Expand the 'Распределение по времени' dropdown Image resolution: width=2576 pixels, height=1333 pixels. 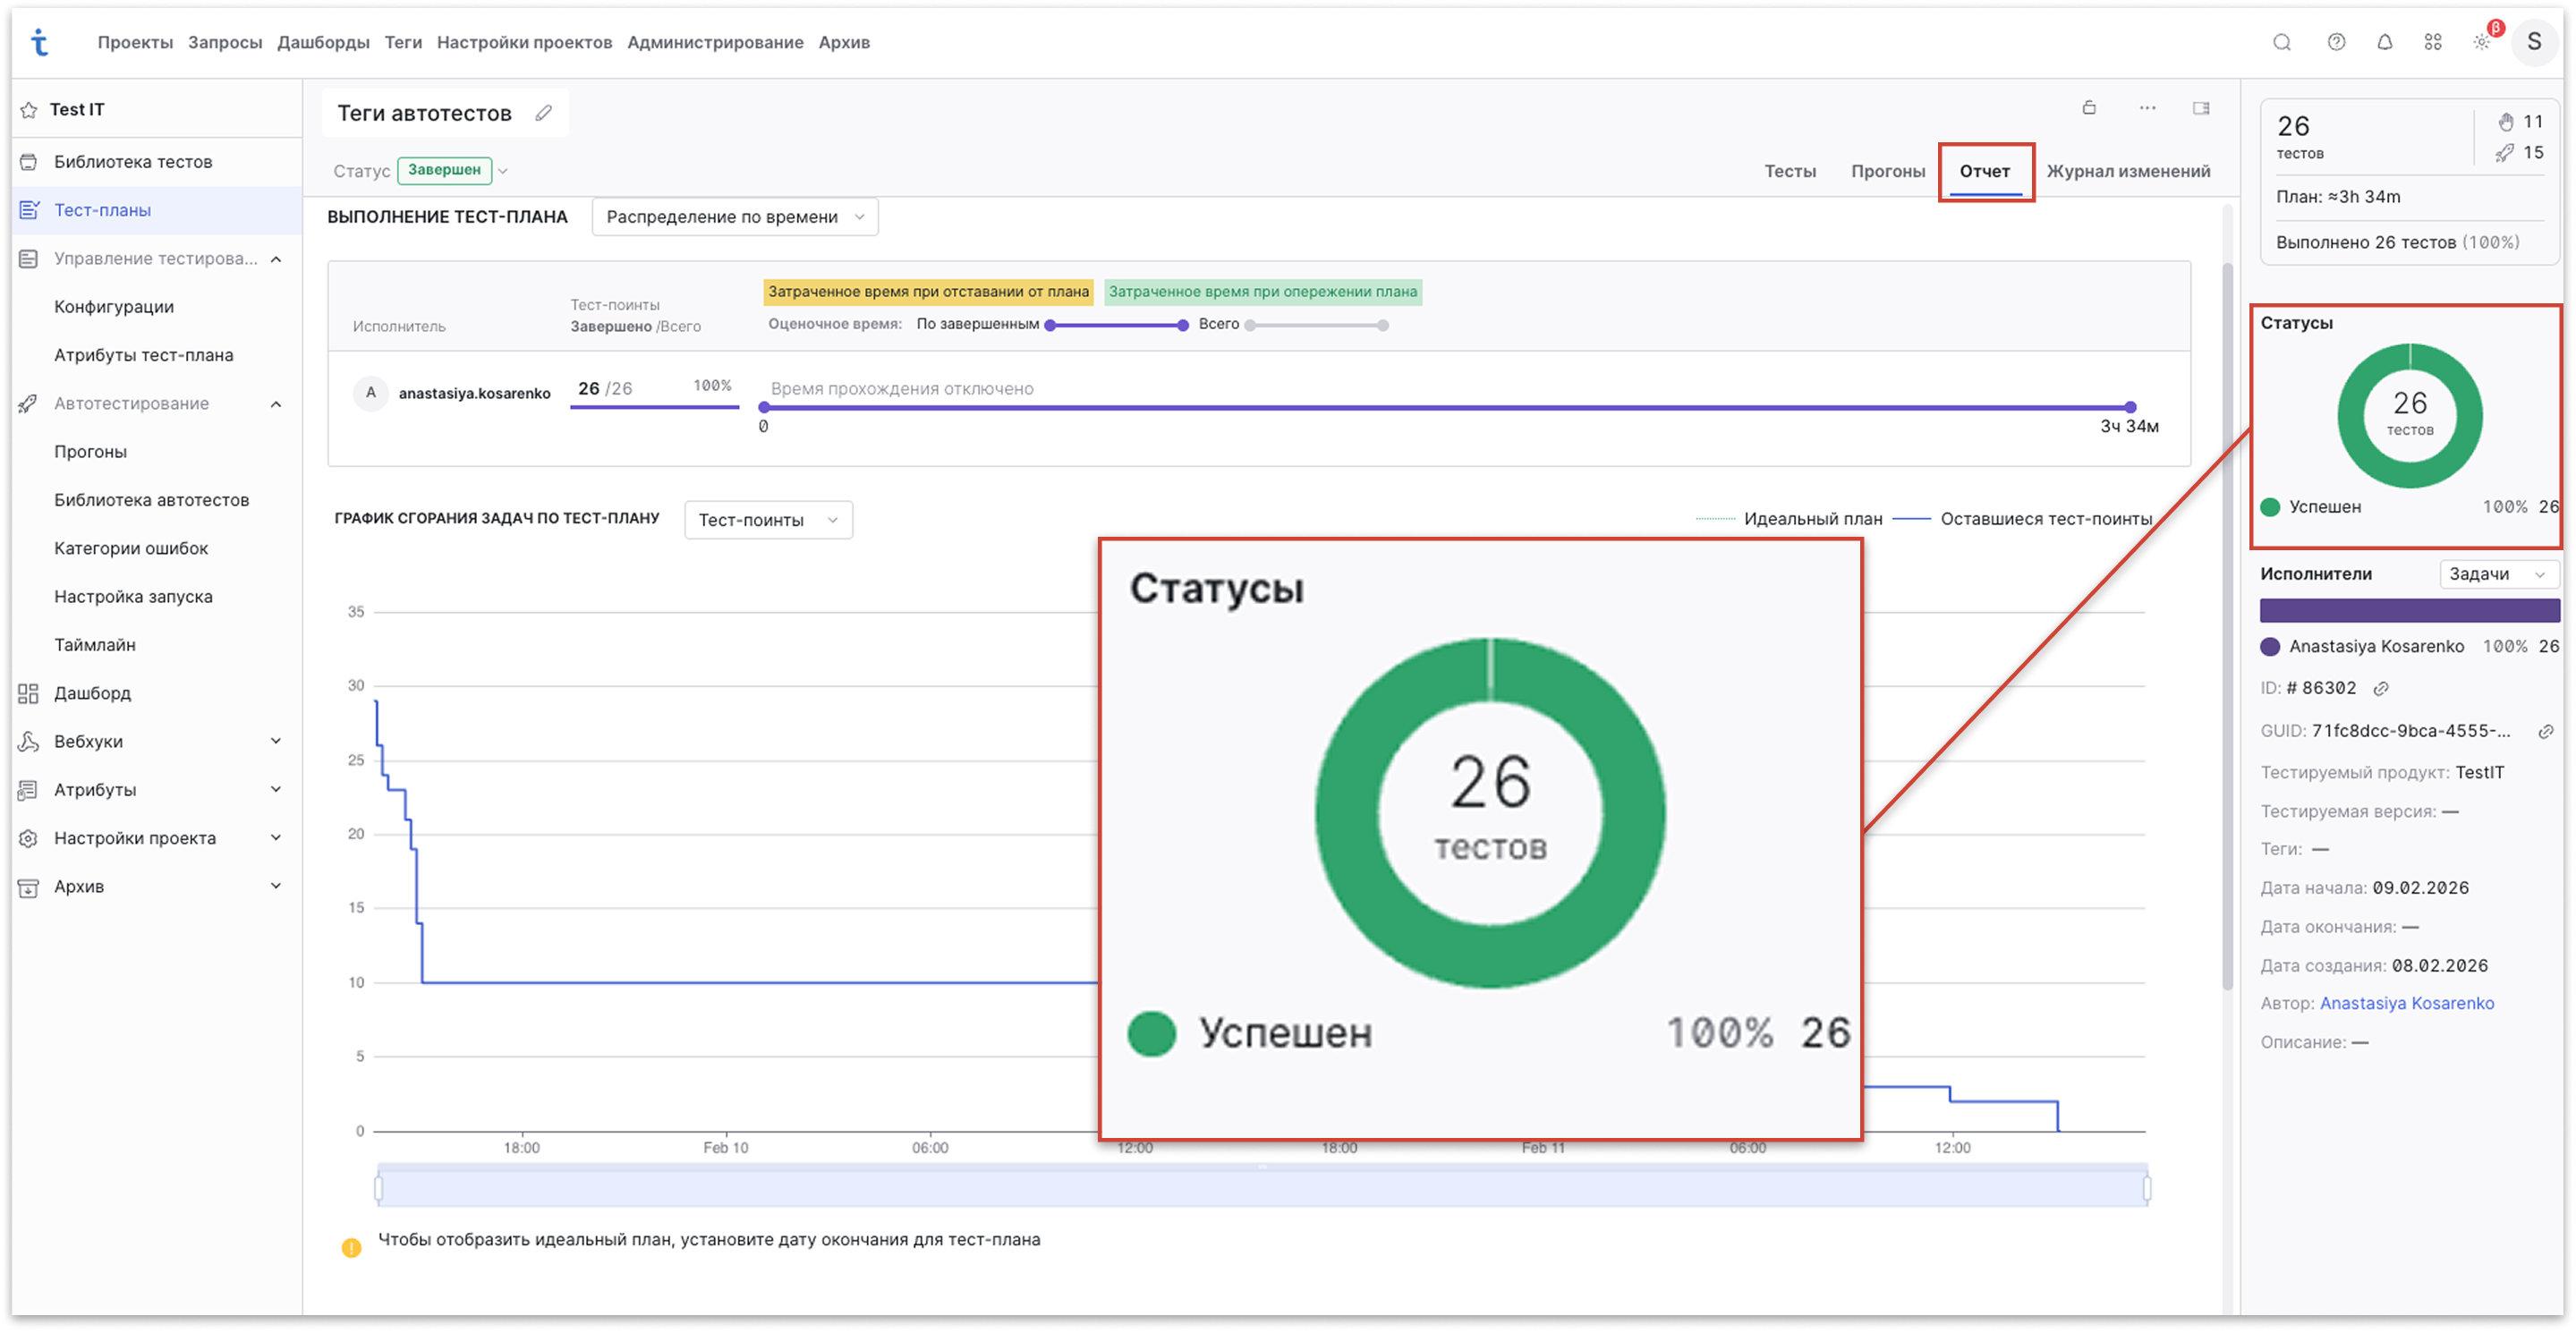point(734,216)
